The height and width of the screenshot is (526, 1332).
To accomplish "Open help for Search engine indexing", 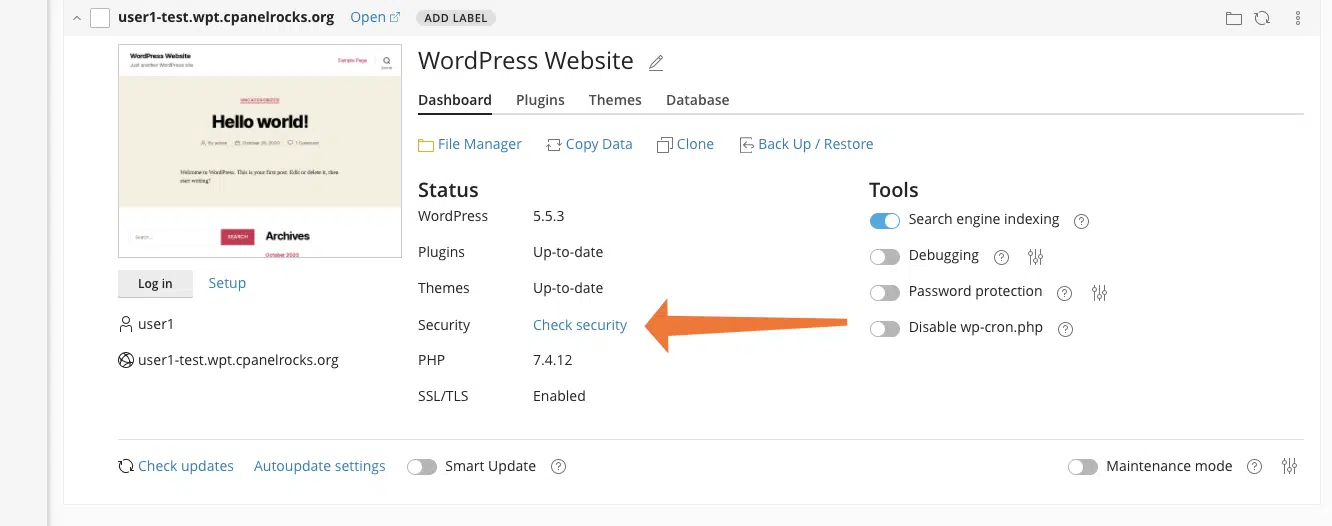I will click(1081, 221).
